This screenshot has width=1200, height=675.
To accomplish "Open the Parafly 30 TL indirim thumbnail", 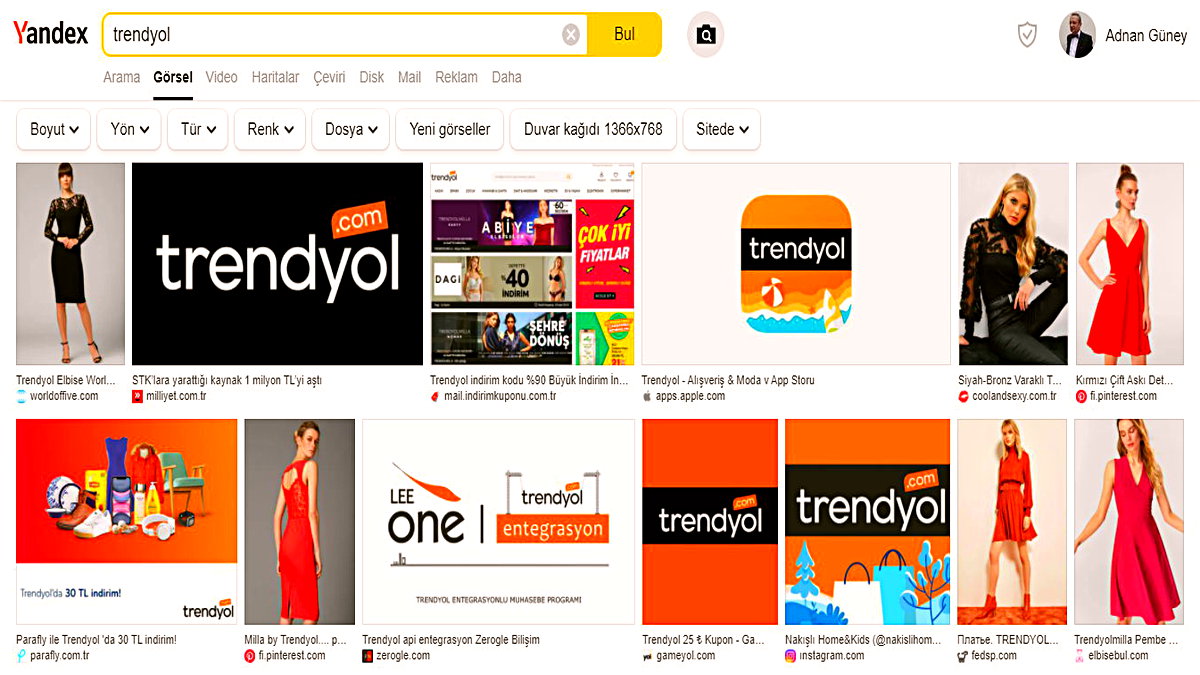I will pos(127,522).
